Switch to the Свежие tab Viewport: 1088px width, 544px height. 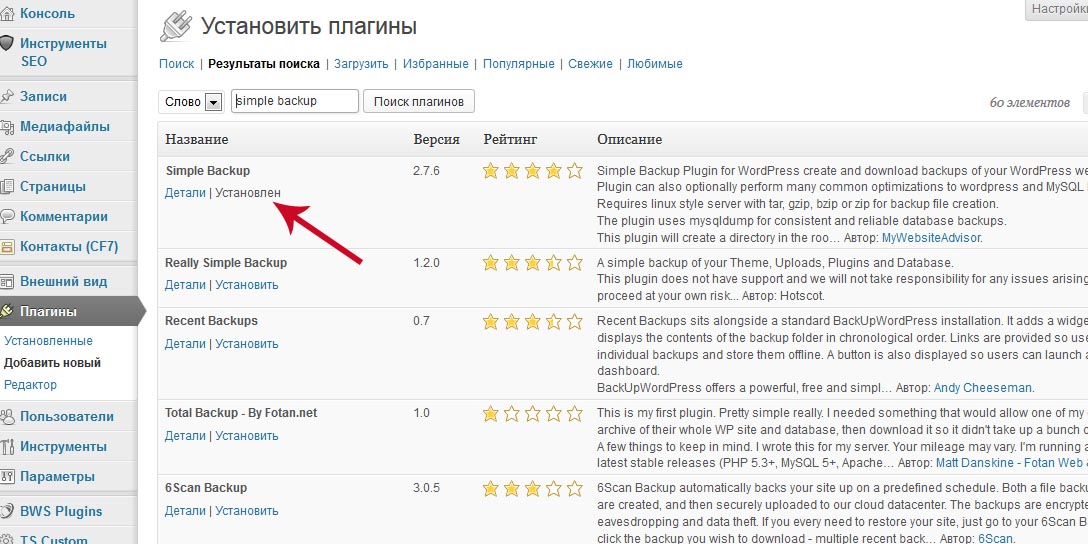click(x=590, y=63)
